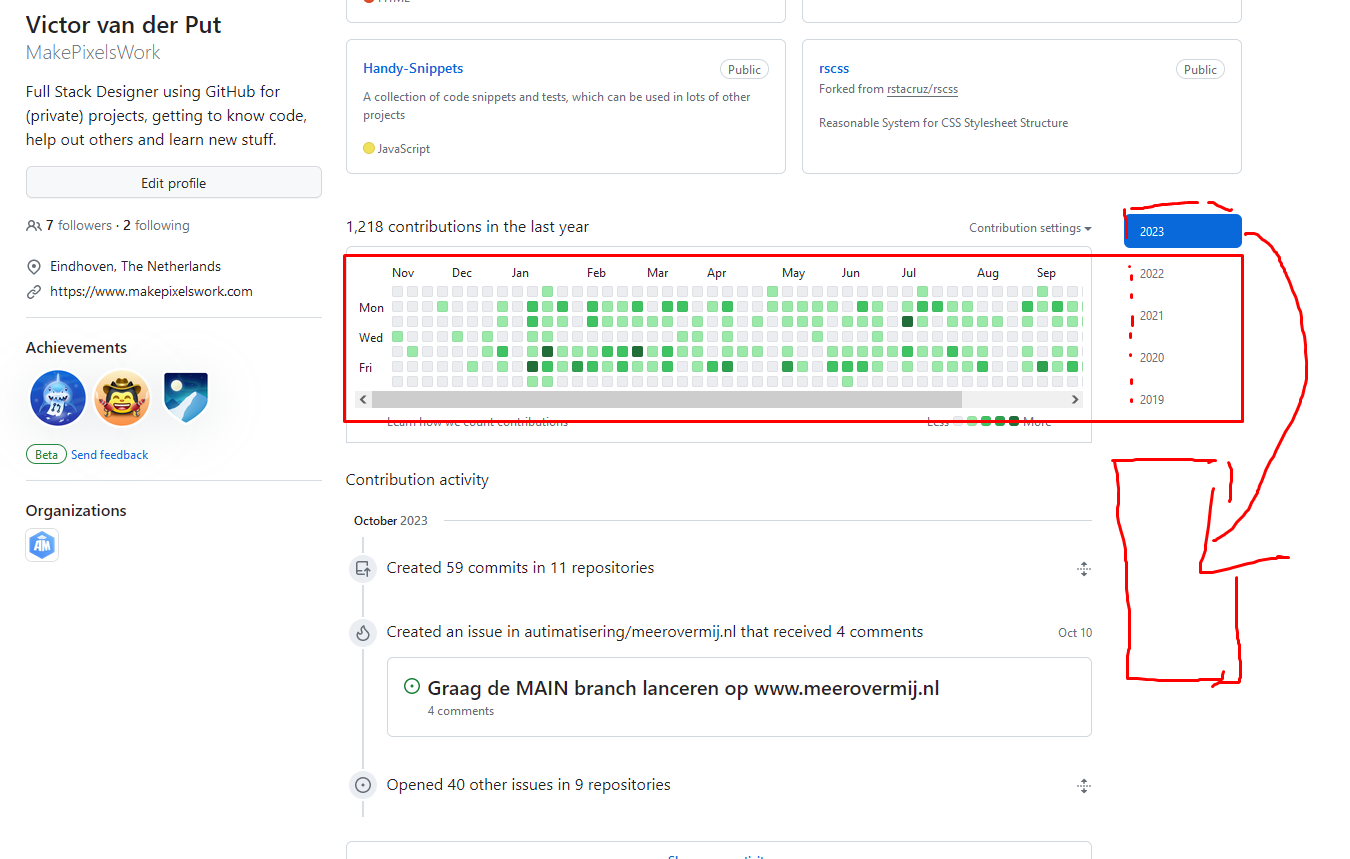Viewport: 1350px width, 859px height.
Task: Click the right arrow of the contribution graph scrollbar
Action: 1075,399
